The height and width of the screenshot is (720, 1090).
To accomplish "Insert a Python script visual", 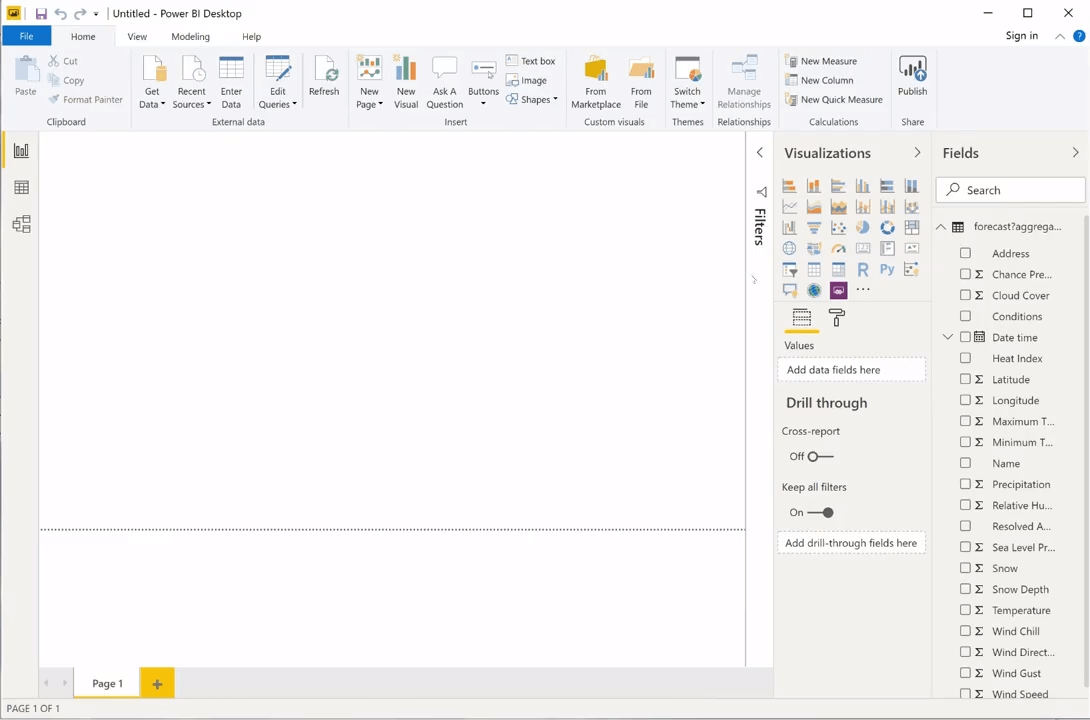I will click(x=887, y=270).
